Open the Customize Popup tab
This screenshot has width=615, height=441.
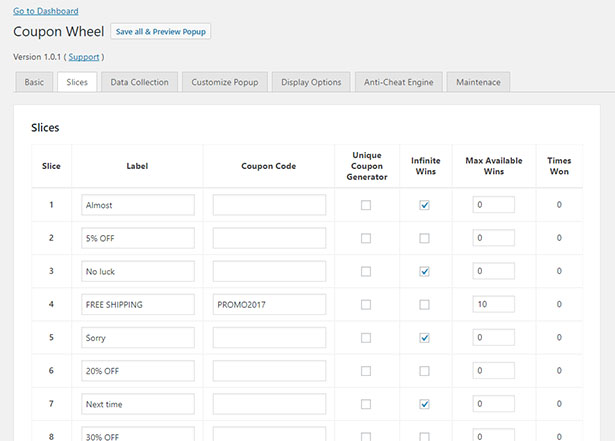225,82
